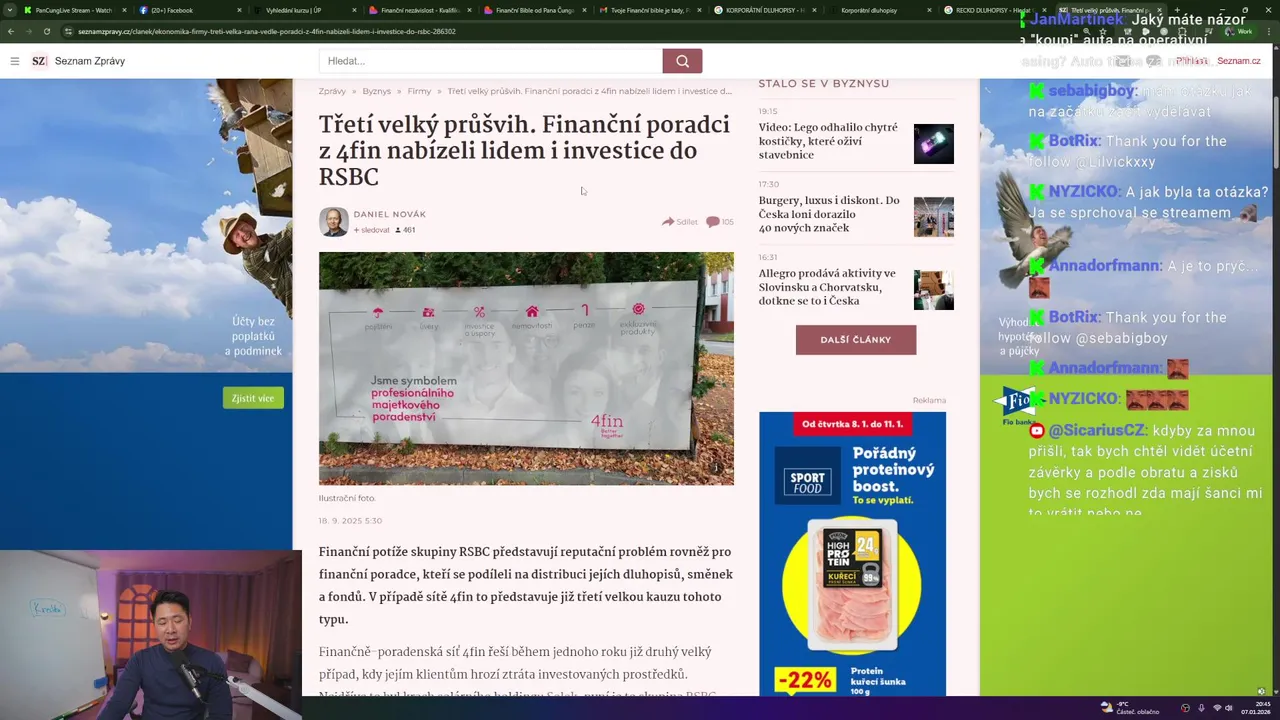Go forward with the browser forward arrow

click(x=29, y=31)
